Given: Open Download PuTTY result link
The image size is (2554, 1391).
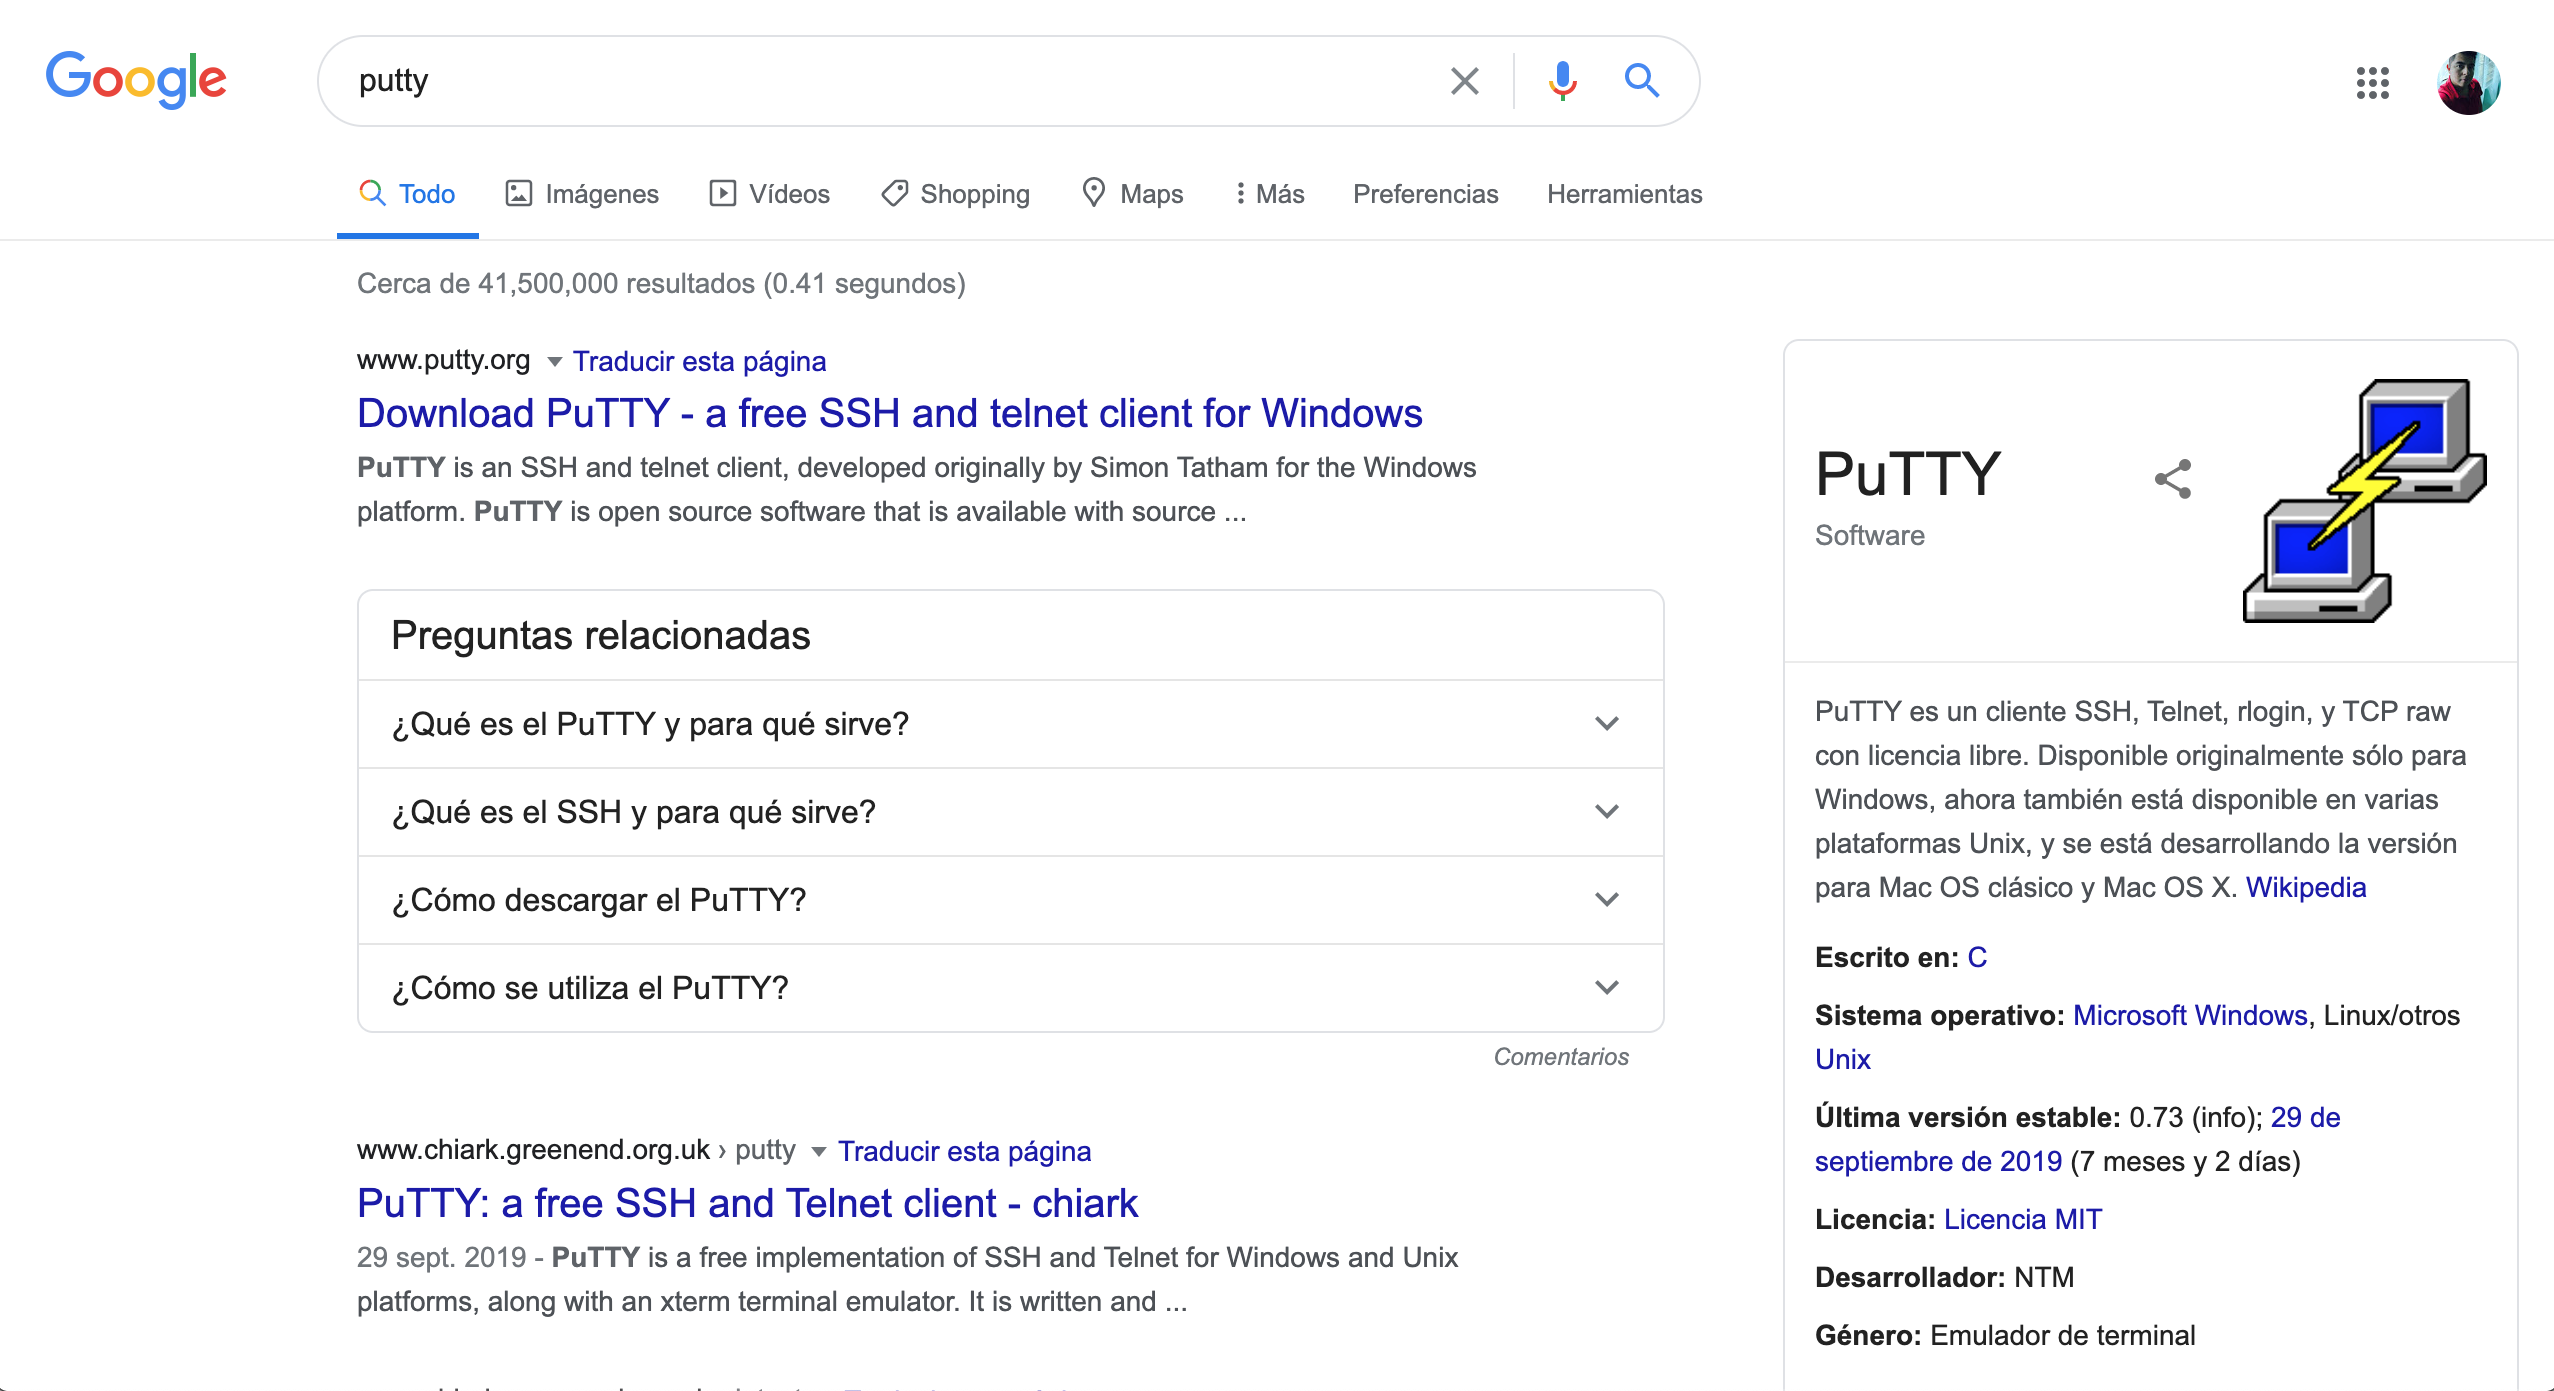Looking at the screenshot, I should (889, 413).
